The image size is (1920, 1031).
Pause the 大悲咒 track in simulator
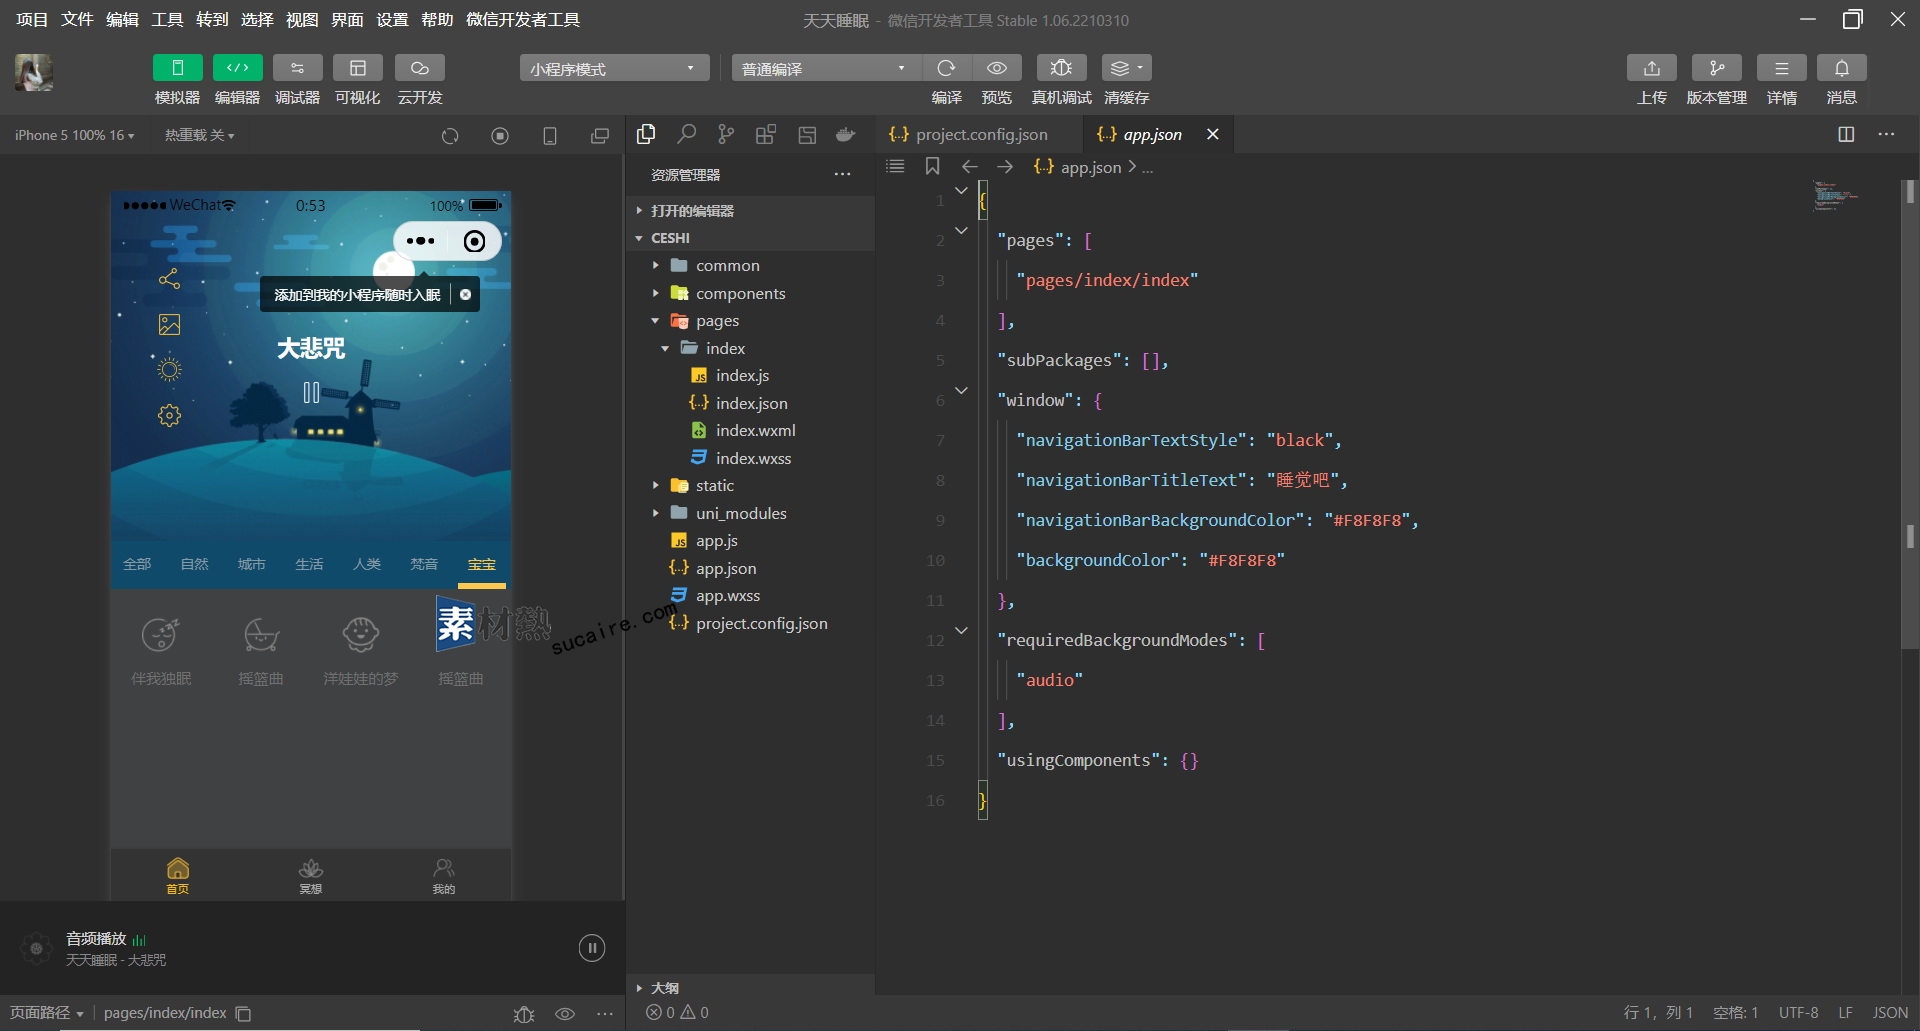tap(311, 393)
